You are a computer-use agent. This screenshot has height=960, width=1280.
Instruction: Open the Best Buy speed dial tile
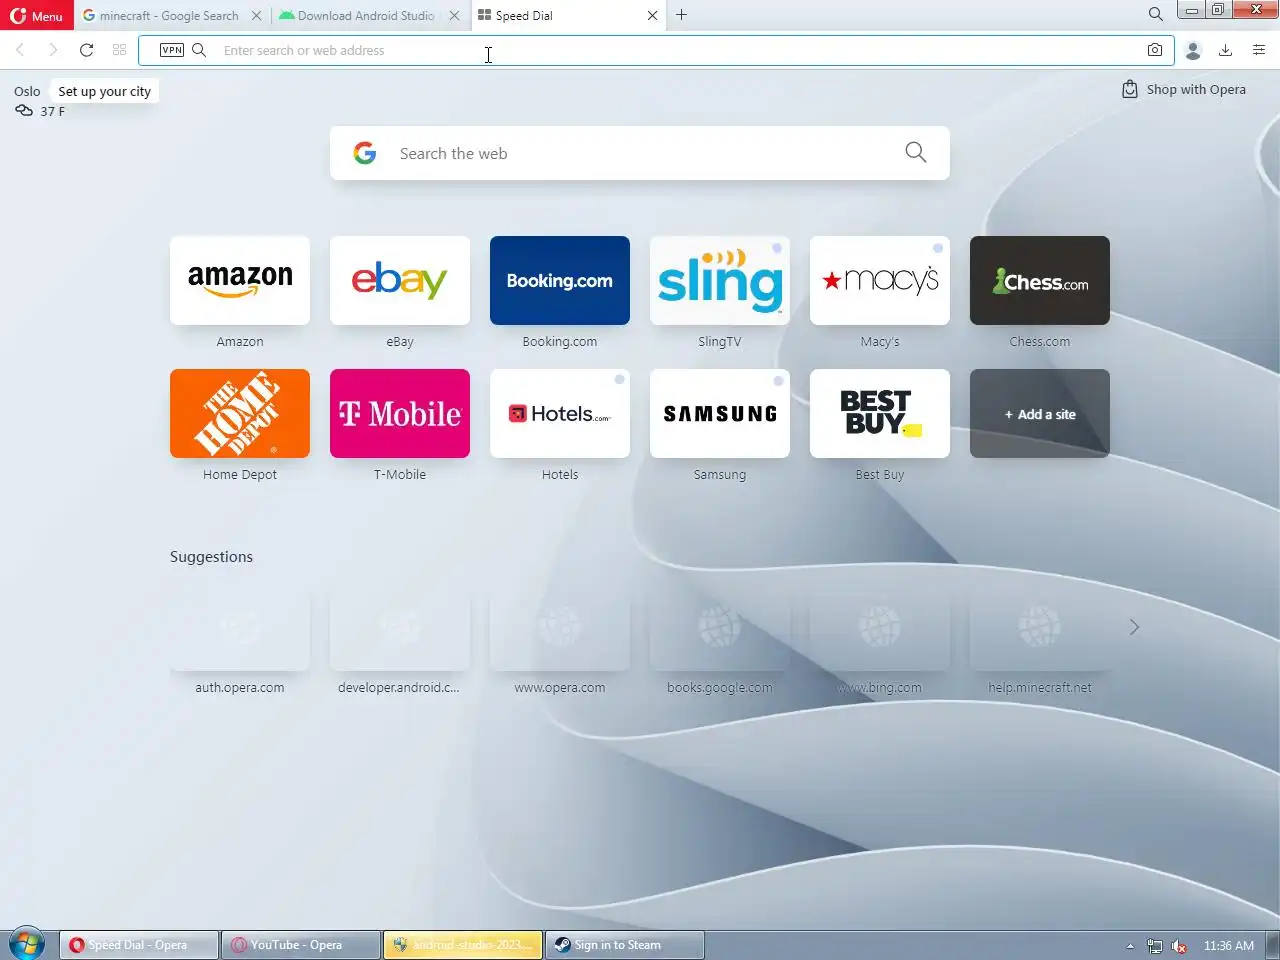point(880,413)
